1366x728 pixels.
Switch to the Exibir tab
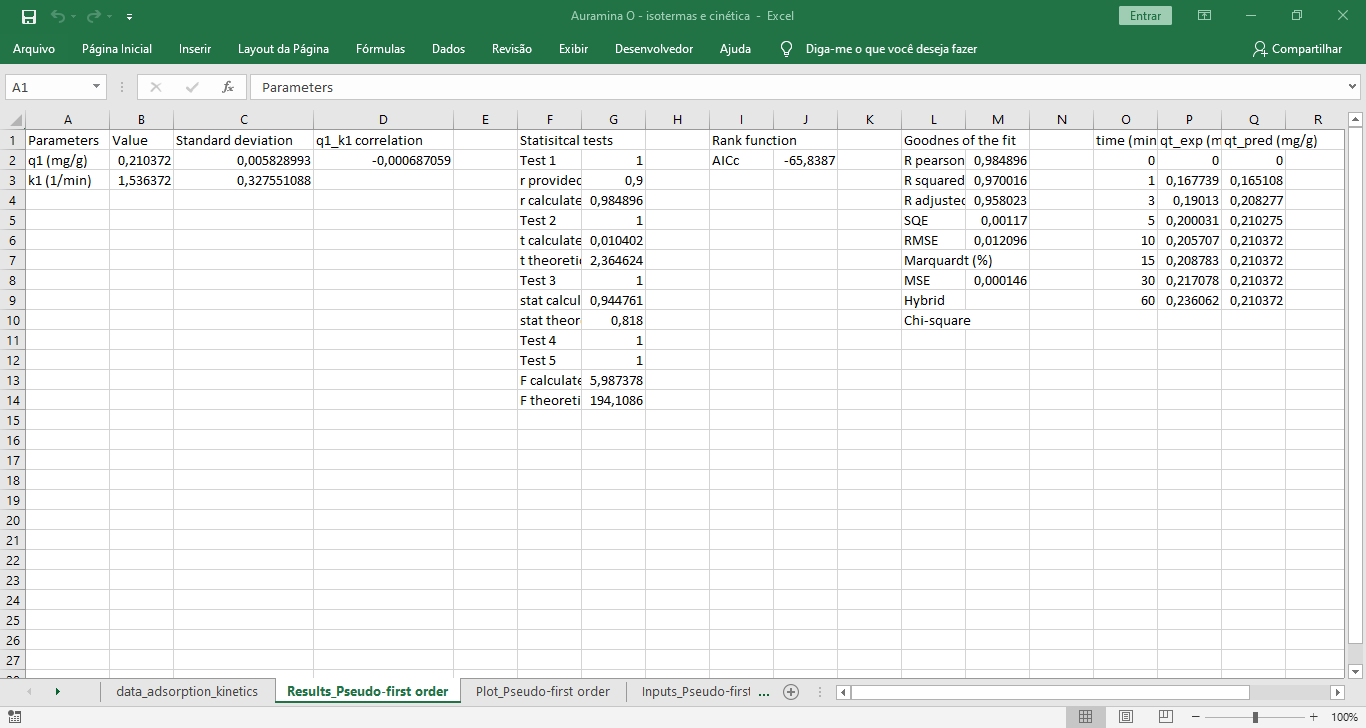(573, 49)
